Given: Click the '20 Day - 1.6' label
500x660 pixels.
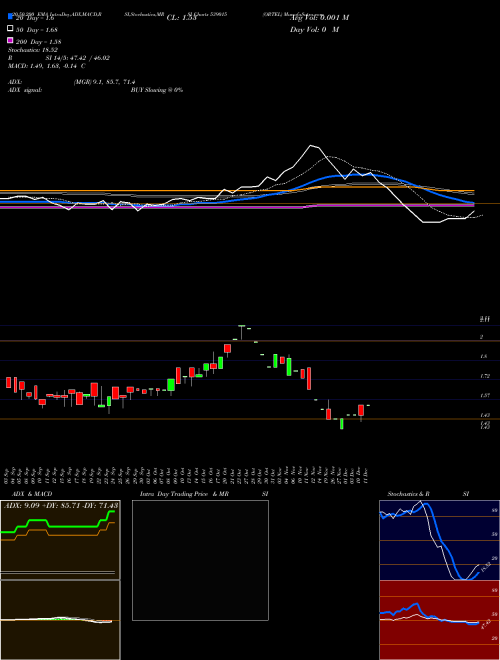Looking at the screenshot, I should point(35,18).
